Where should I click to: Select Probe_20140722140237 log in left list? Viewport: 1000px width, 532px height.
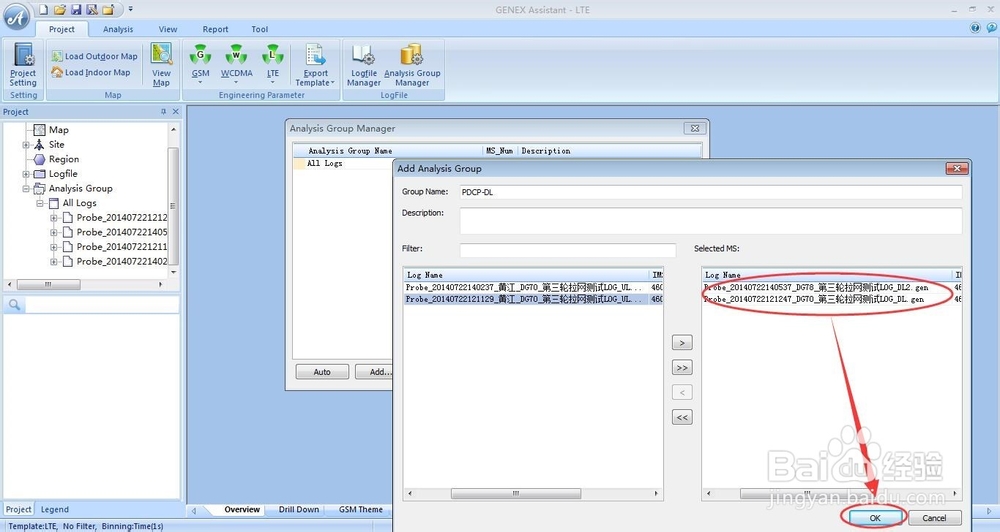coord(534,288)
